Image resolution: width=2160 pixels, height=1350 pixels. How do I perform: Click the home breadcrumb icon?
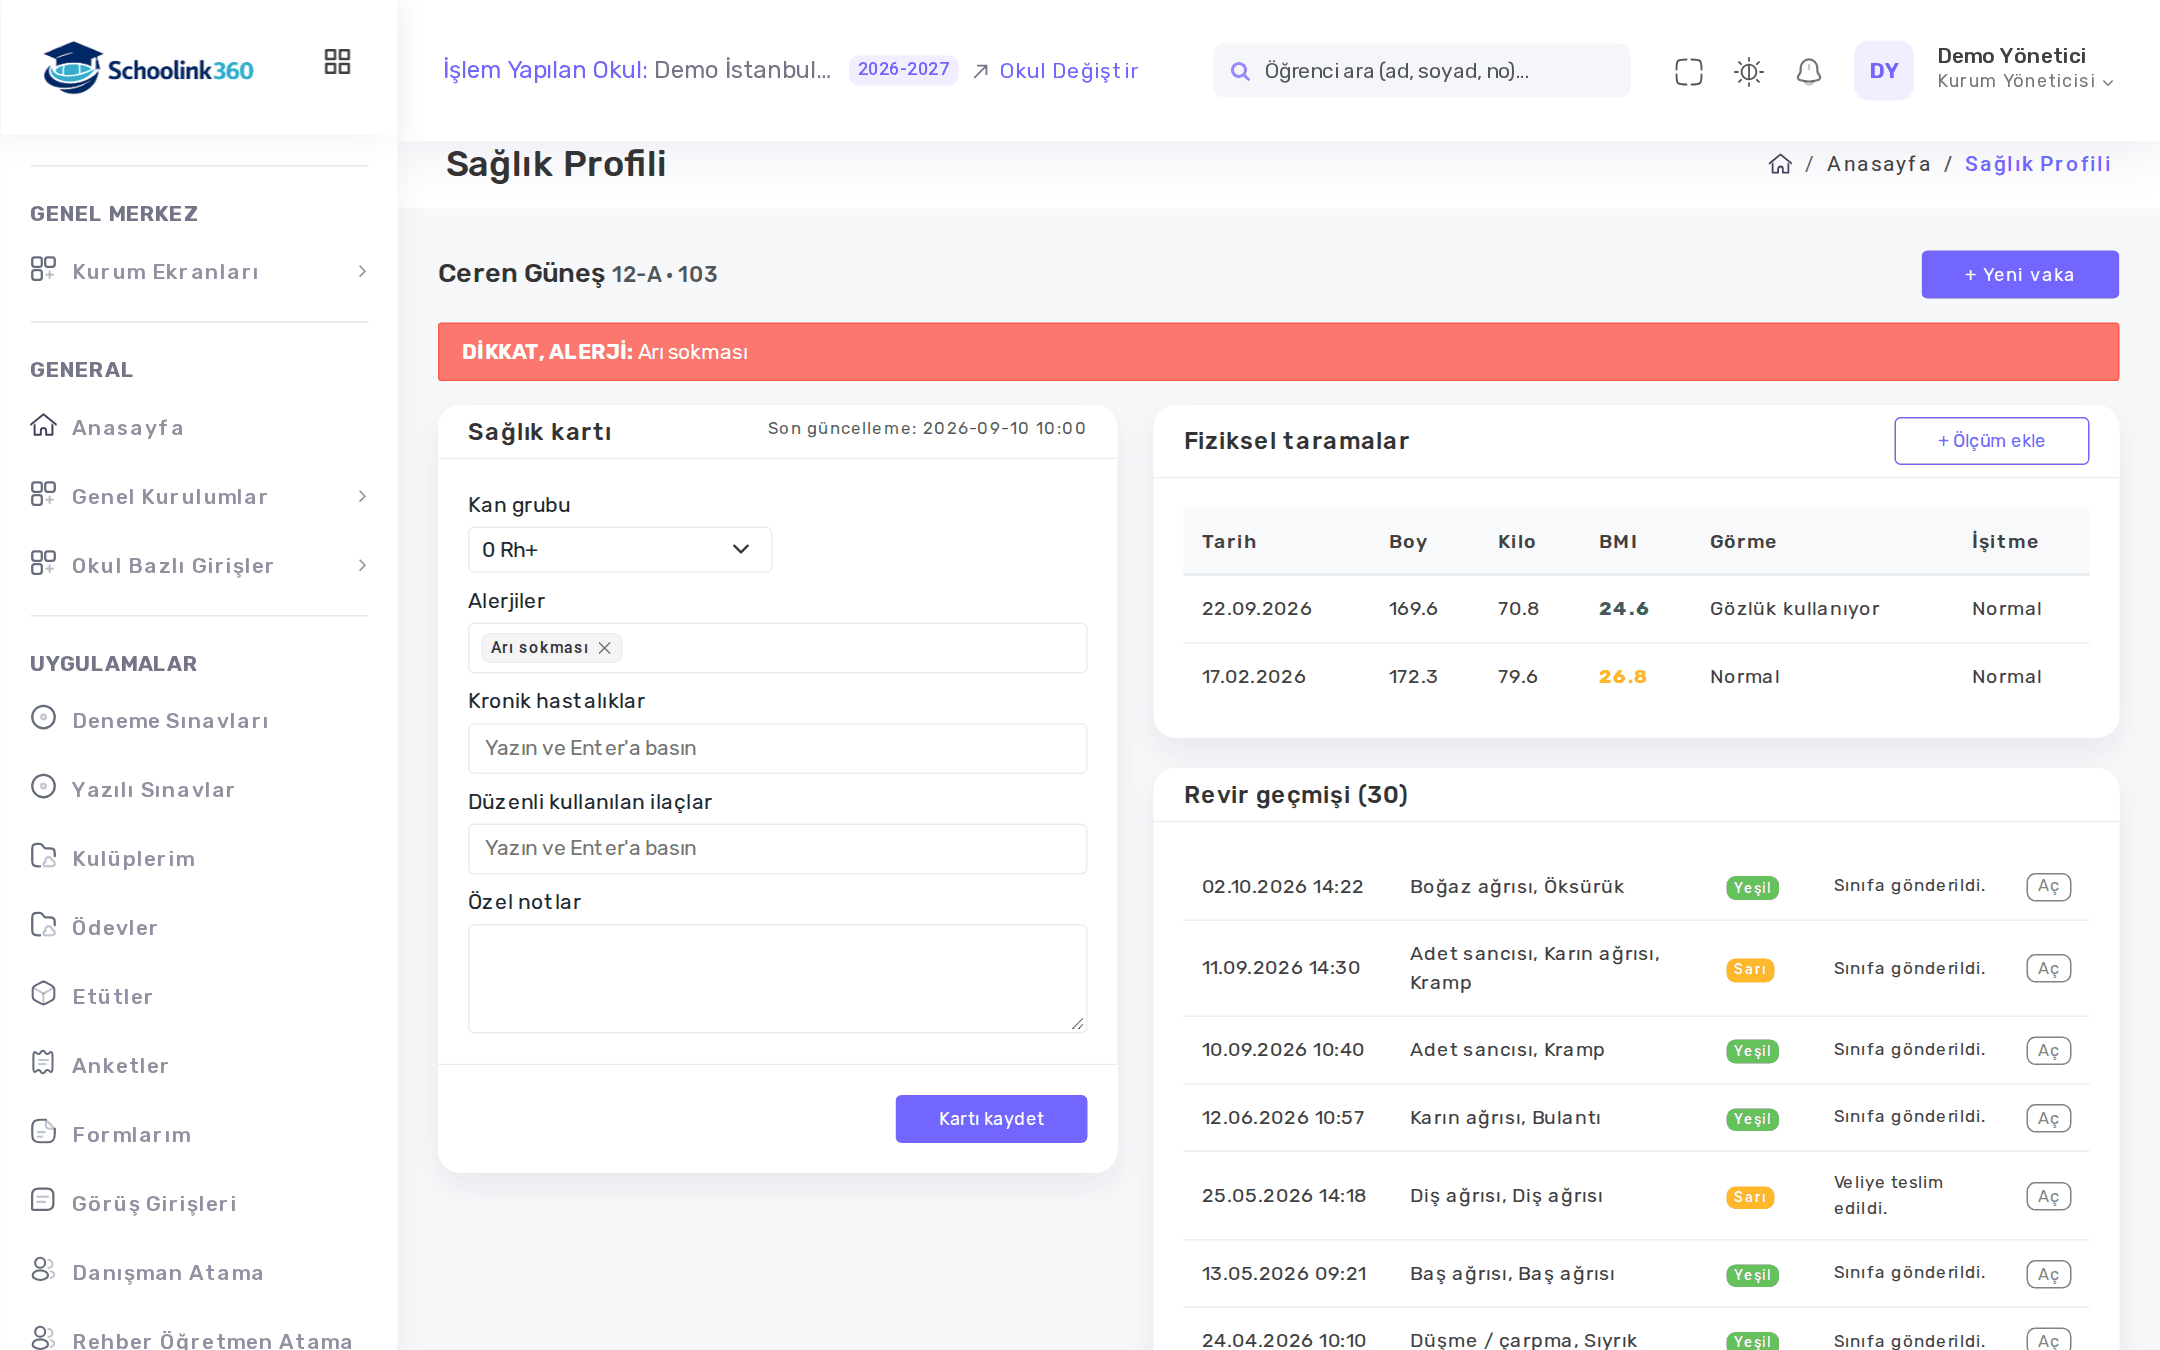tap(1780, 164)
